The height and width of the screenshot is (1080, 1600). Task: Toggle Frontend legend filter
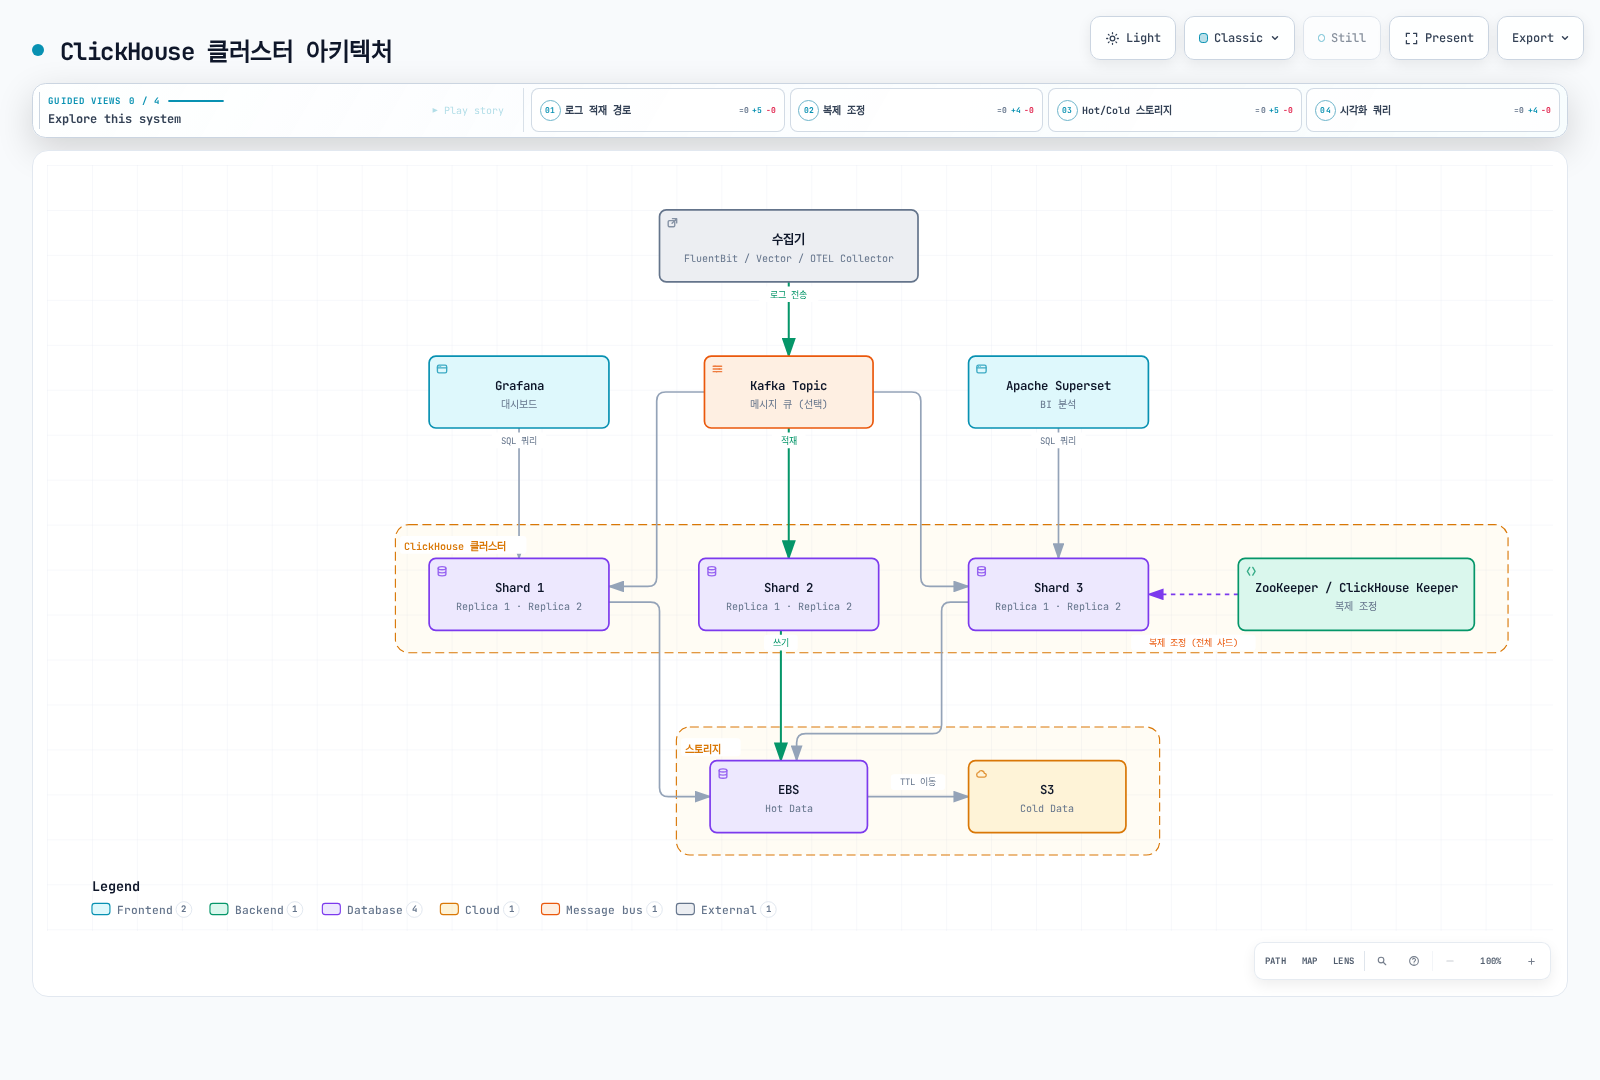(x=141, y=909)
